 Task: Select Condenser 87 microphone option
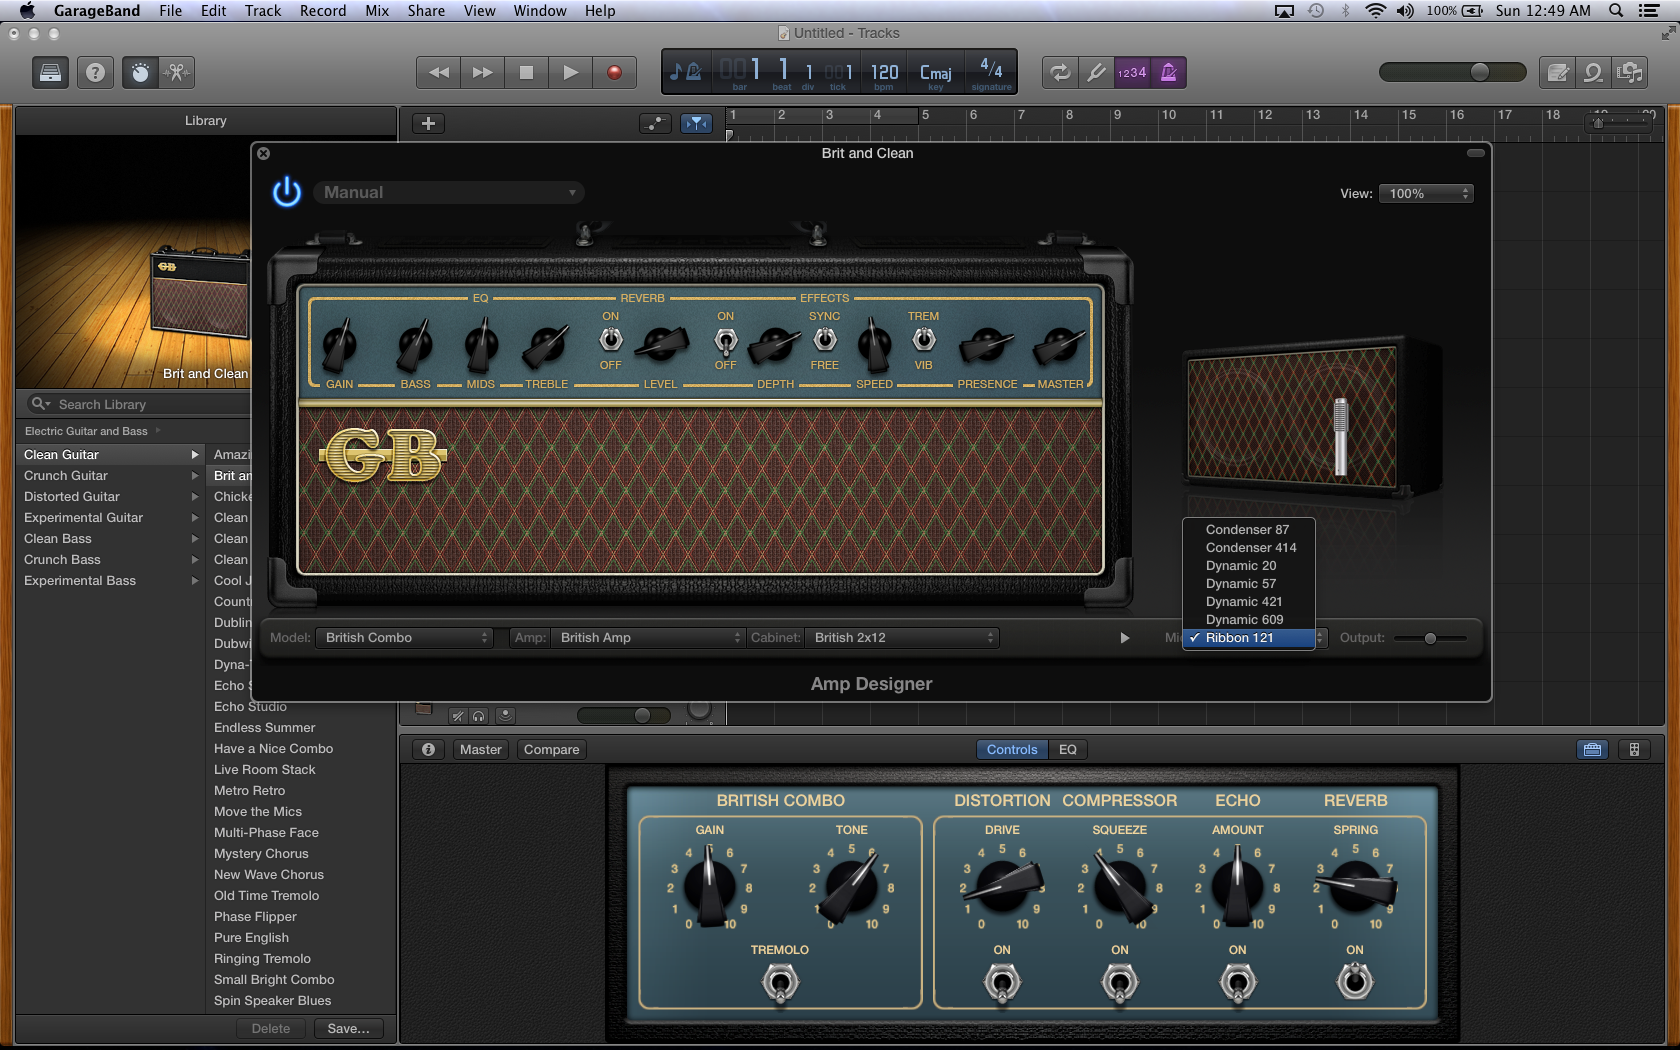pos(1247,529)
